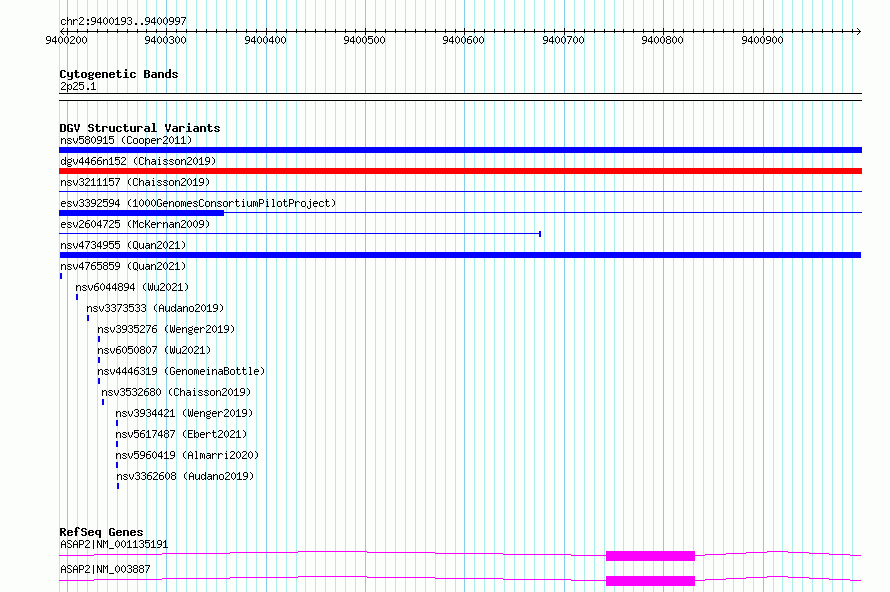Select the red dgv4466n152 variant bar

point(460,171)
